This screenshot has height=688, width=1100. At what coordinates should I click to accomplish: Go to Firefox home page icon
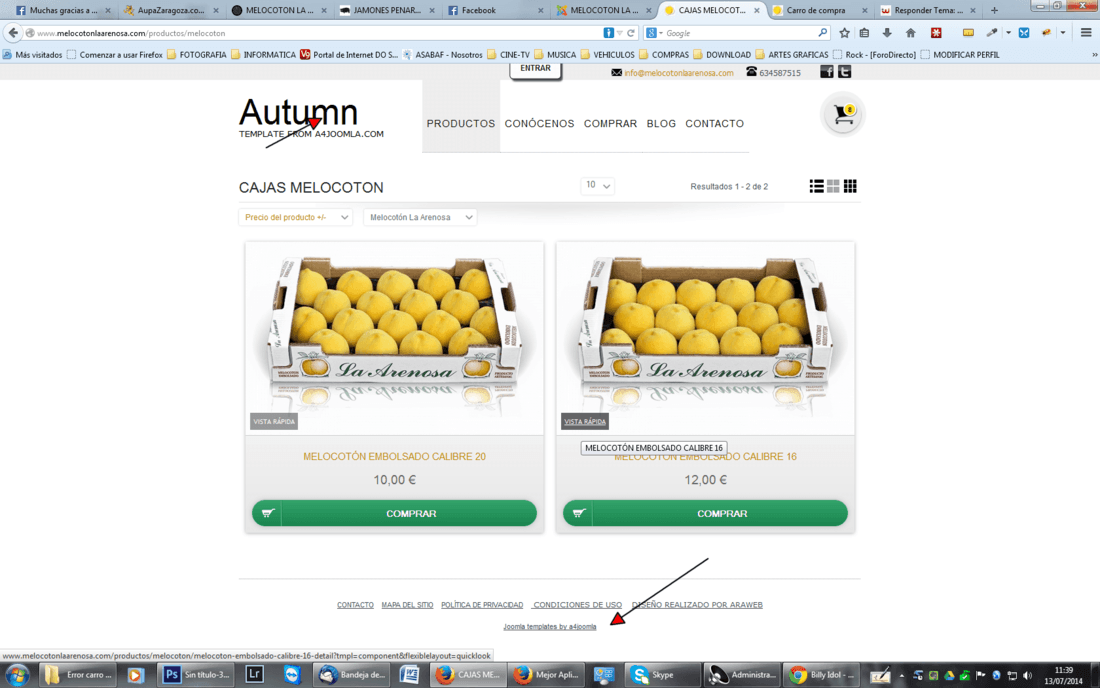911,33
